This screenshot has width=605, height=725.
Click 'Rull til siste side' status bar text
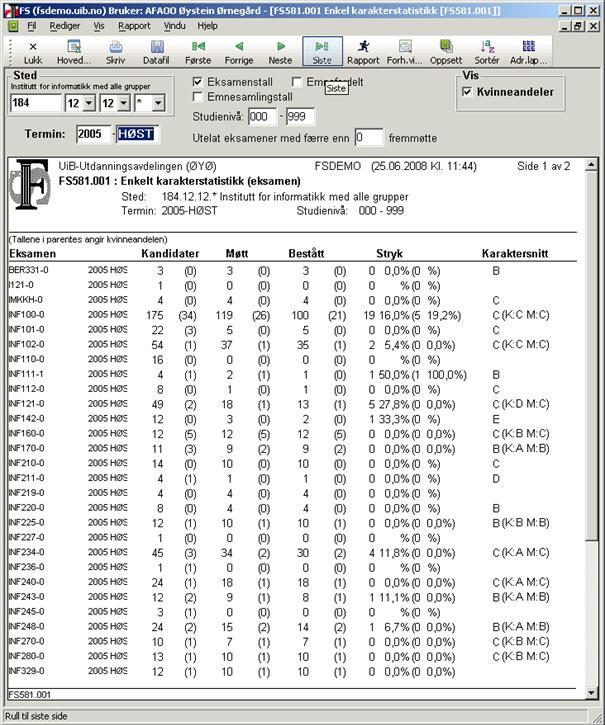coord(36,716)
